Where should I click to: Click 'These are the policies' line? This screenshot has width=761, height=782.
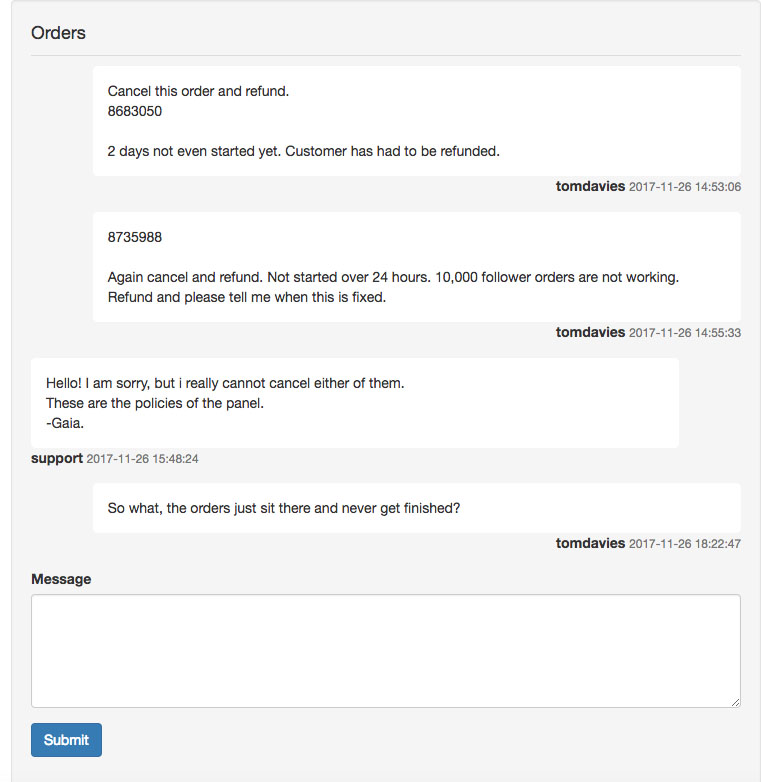coord(155,403)
